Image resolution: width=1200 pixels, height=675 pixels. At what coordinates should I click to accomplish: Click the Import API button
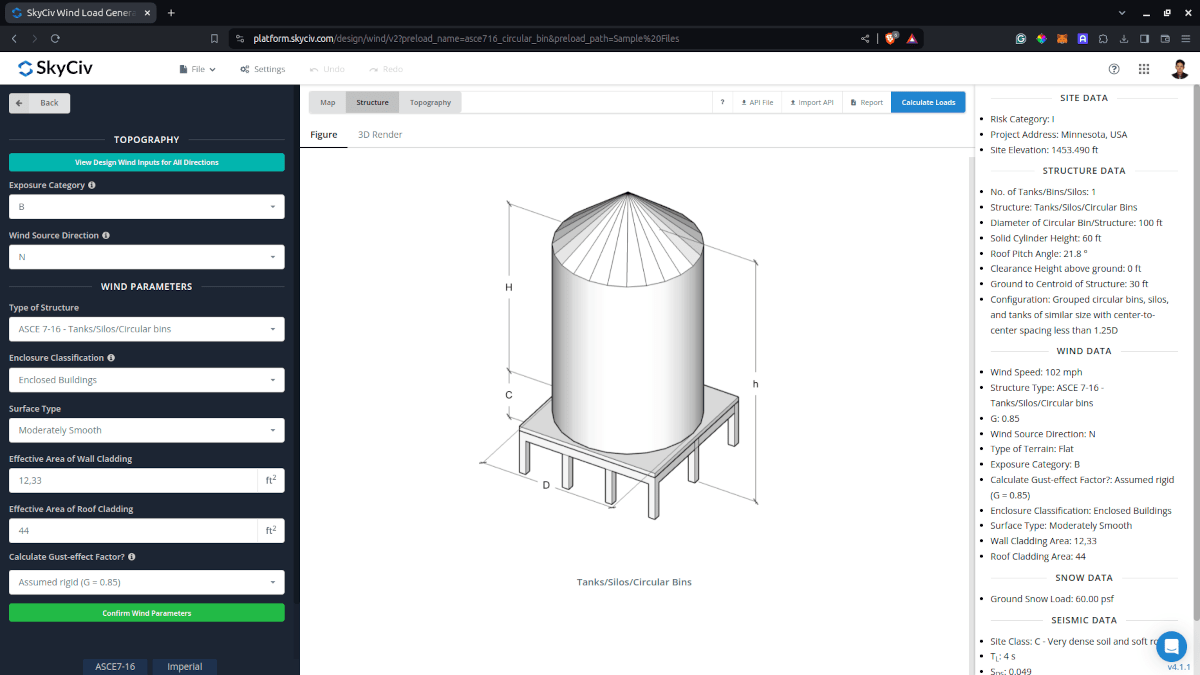pos(811,102)
